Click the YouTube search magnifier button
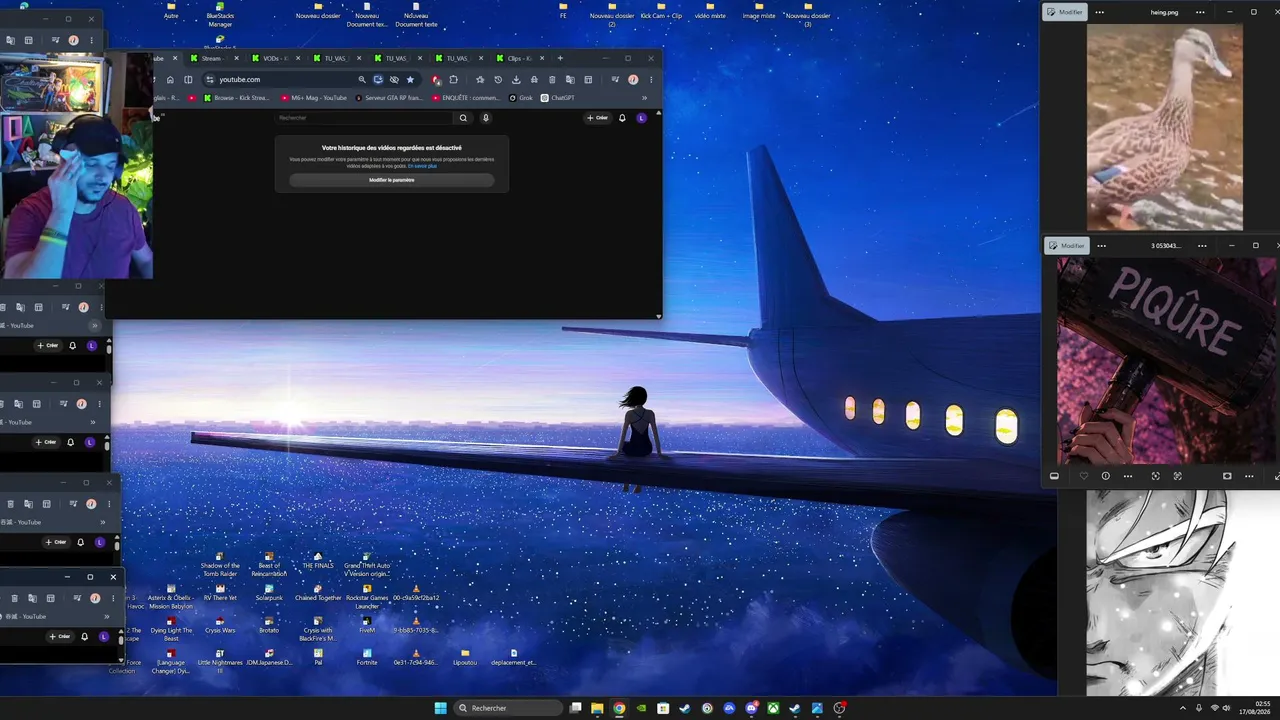Screen dimensions: 1280x720 coord(463,118)
